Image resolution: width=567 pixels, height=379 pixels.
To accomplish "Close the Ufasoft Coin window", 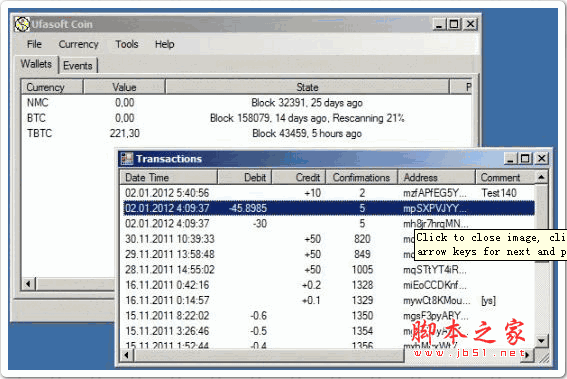I will coord(470,24).
